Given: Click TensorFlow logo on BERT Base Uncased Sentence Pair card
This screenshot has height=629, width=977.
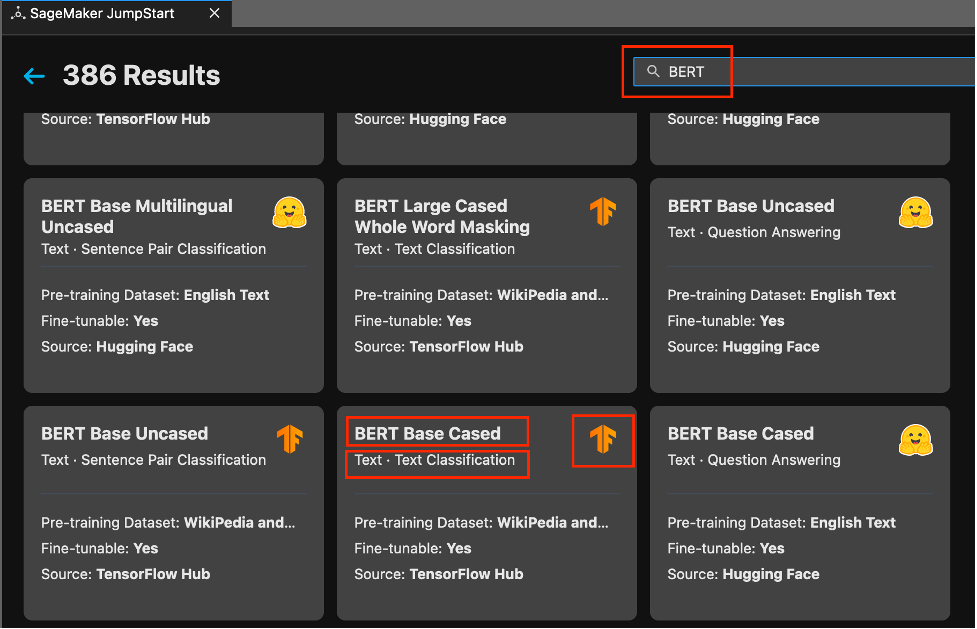Looking at the screenshot, I should (x=289, y=439).
